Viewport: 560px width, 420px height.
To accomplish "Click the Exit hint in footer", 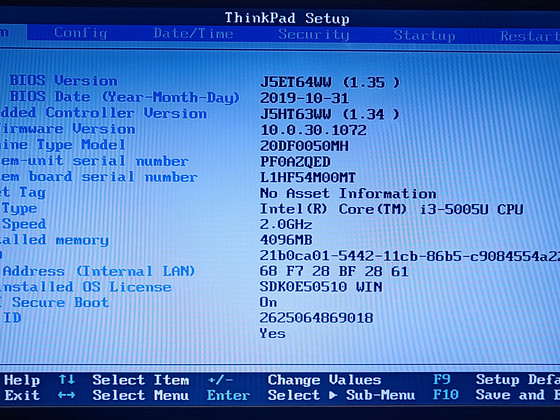I will click(21, 396).
